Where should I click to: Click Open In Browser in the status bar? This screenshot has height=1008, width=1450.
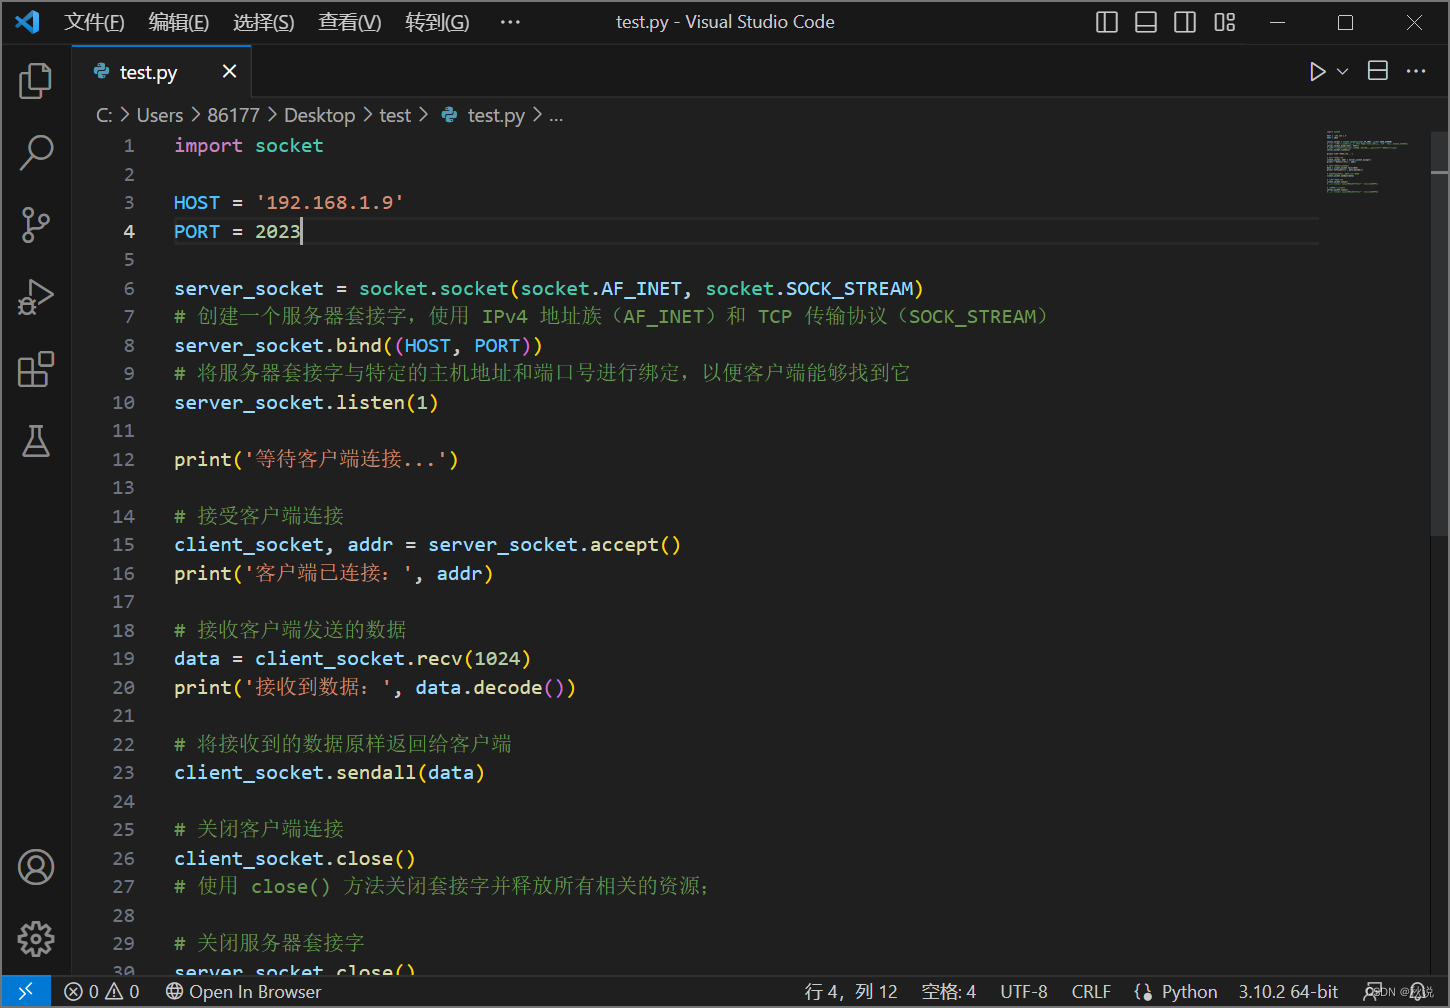click(x=243, y=991)
